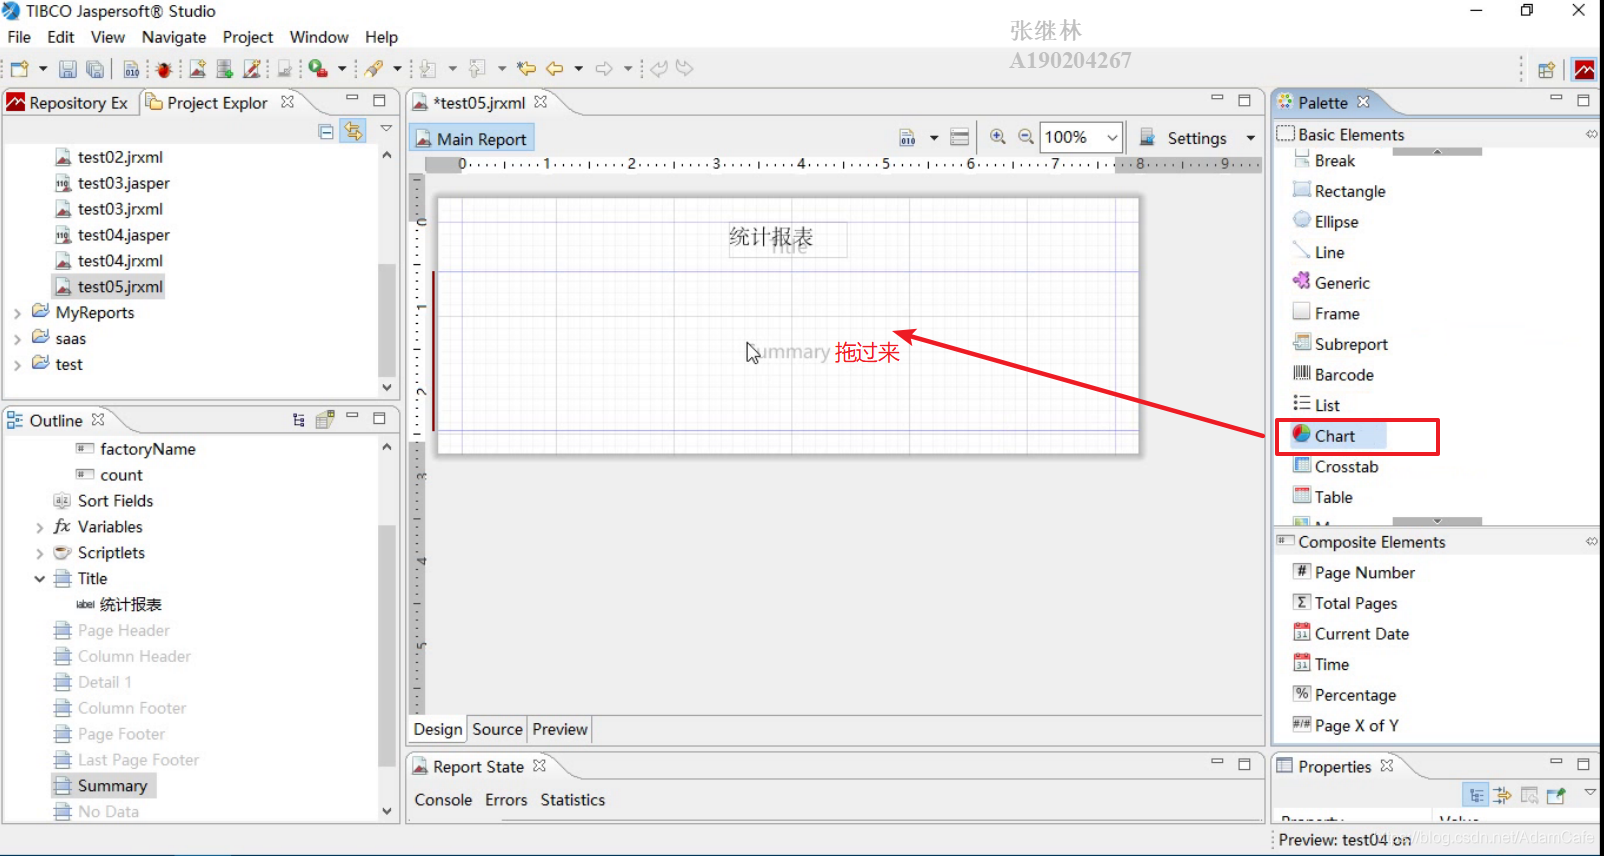Image resolution: width=1604 pixels, height=856 pixels.
Task: Select the List element in Palette
Action: pos(1316,405)
